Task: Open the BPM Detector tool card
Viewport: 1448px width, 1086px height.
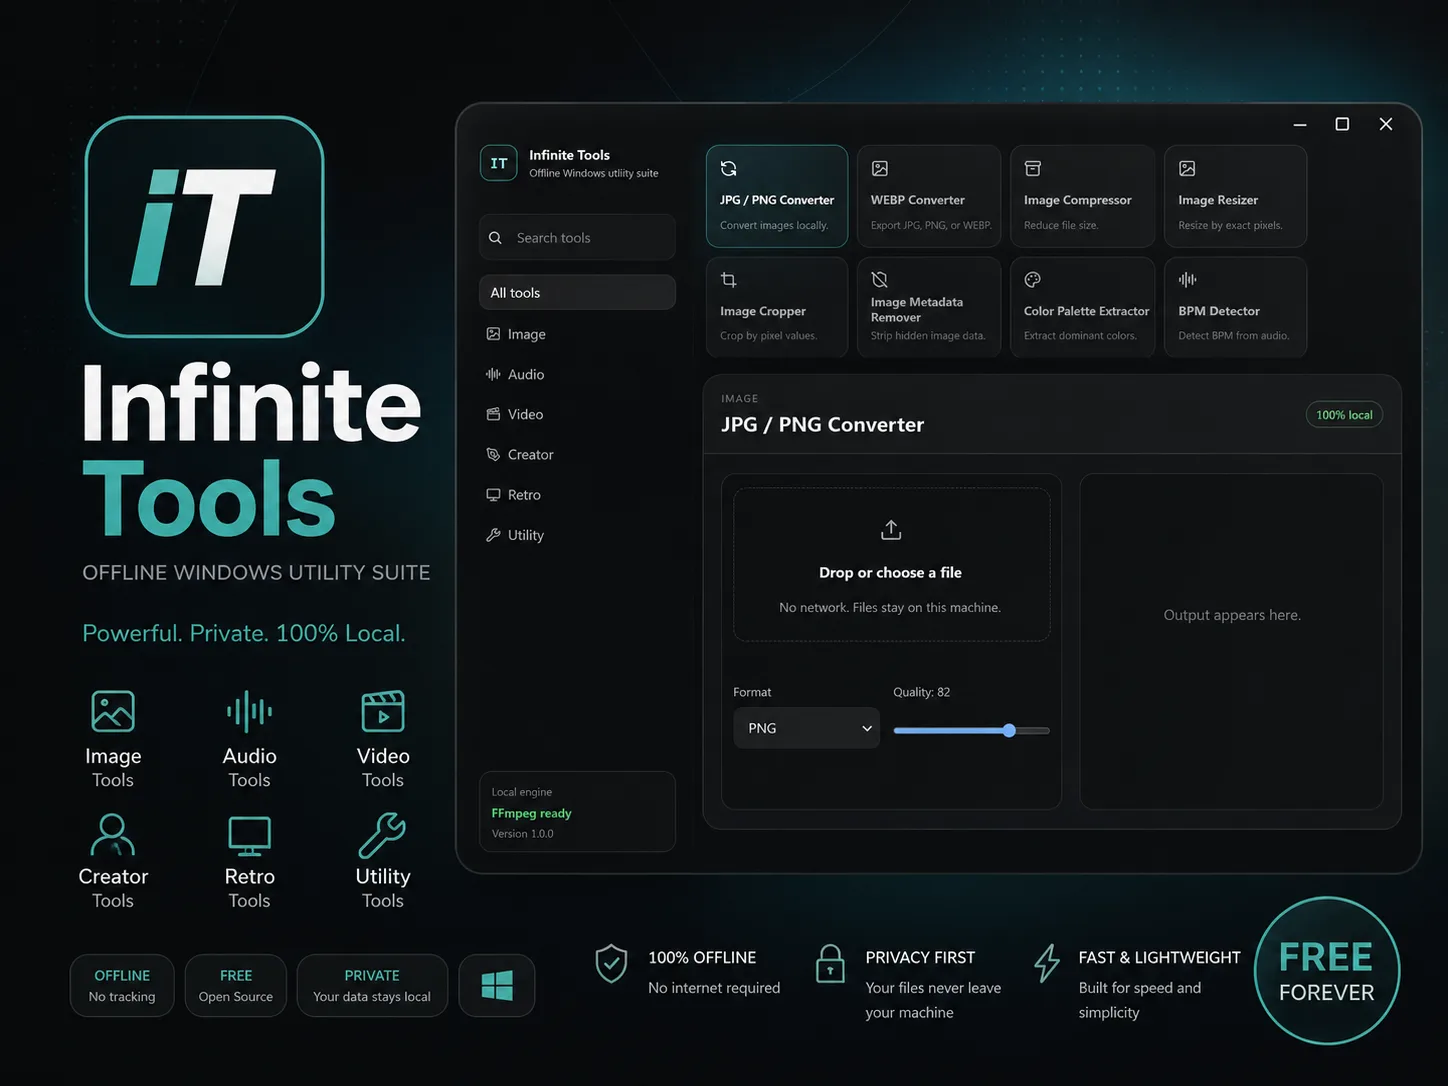Action: 1236,307
